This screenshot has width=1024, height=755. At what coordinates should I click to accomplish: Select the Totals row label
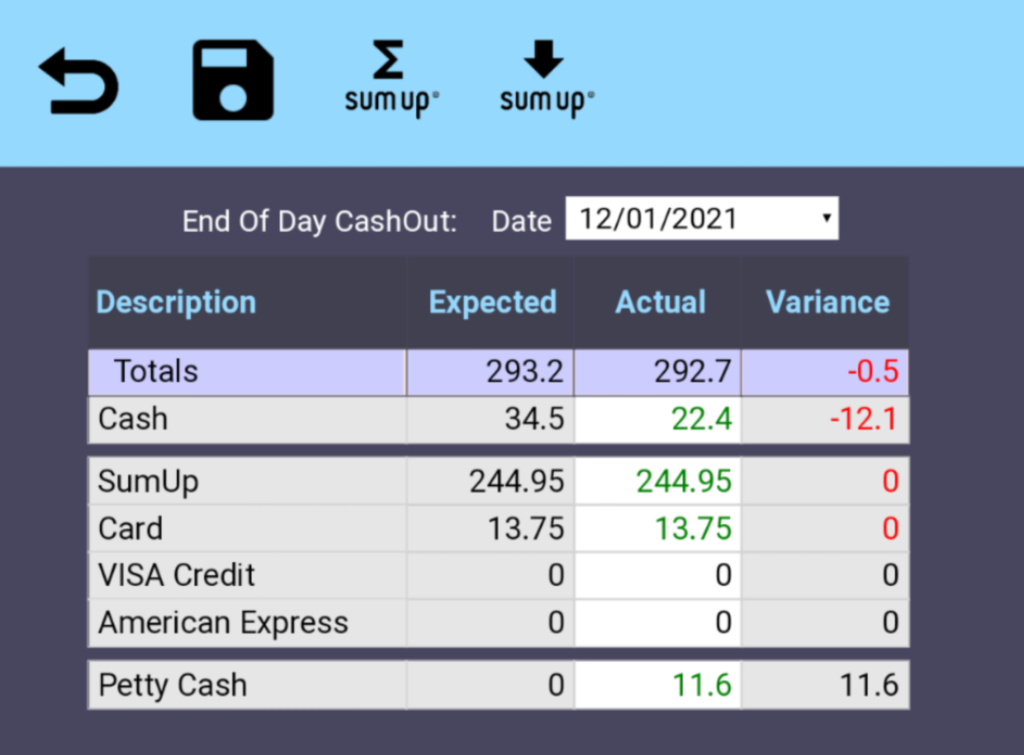click(x=156, y=372)
